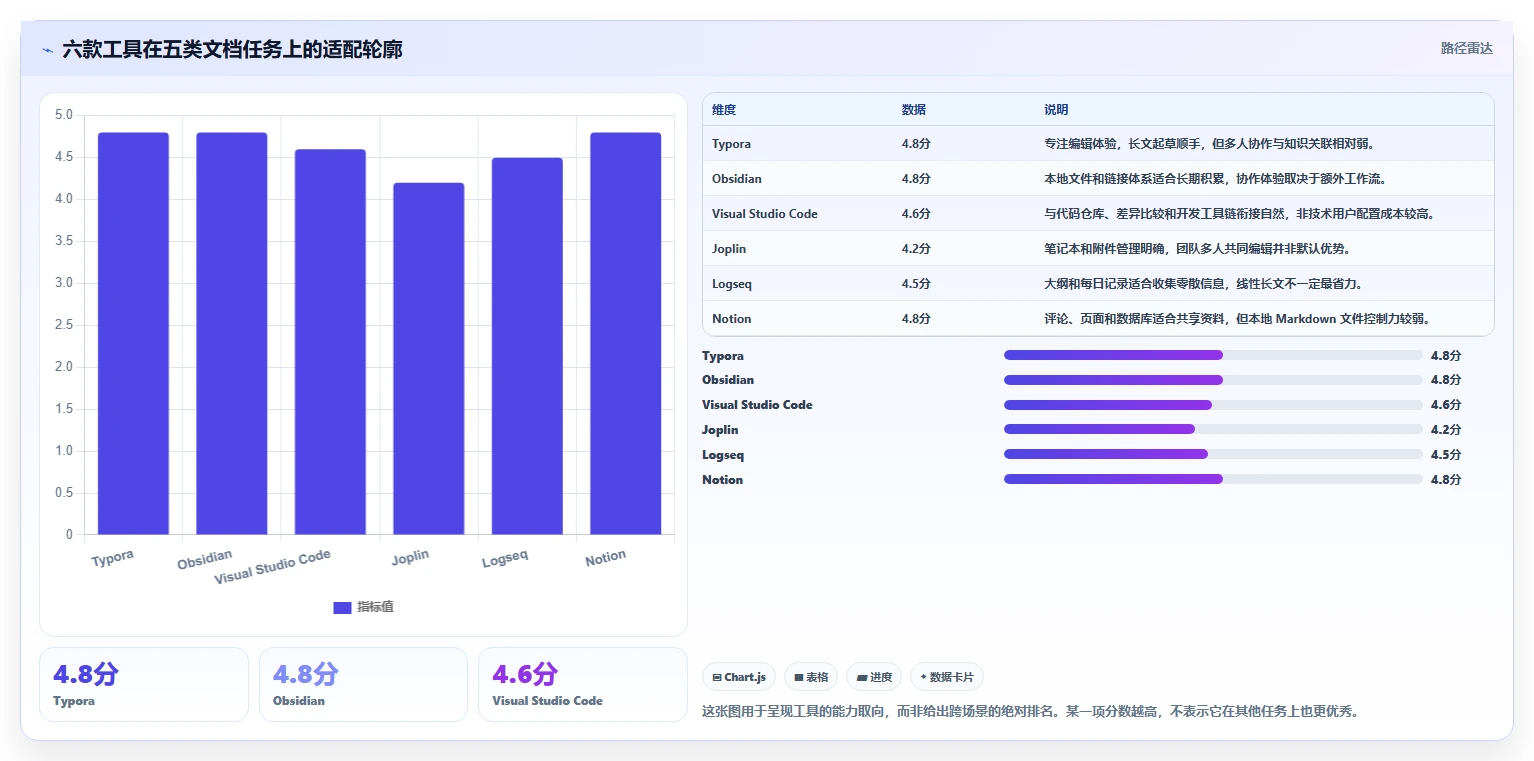Click the Joplin x-axis label
Image resolution: width=1534 pixels, height=761 pixels.
point(410,557)
